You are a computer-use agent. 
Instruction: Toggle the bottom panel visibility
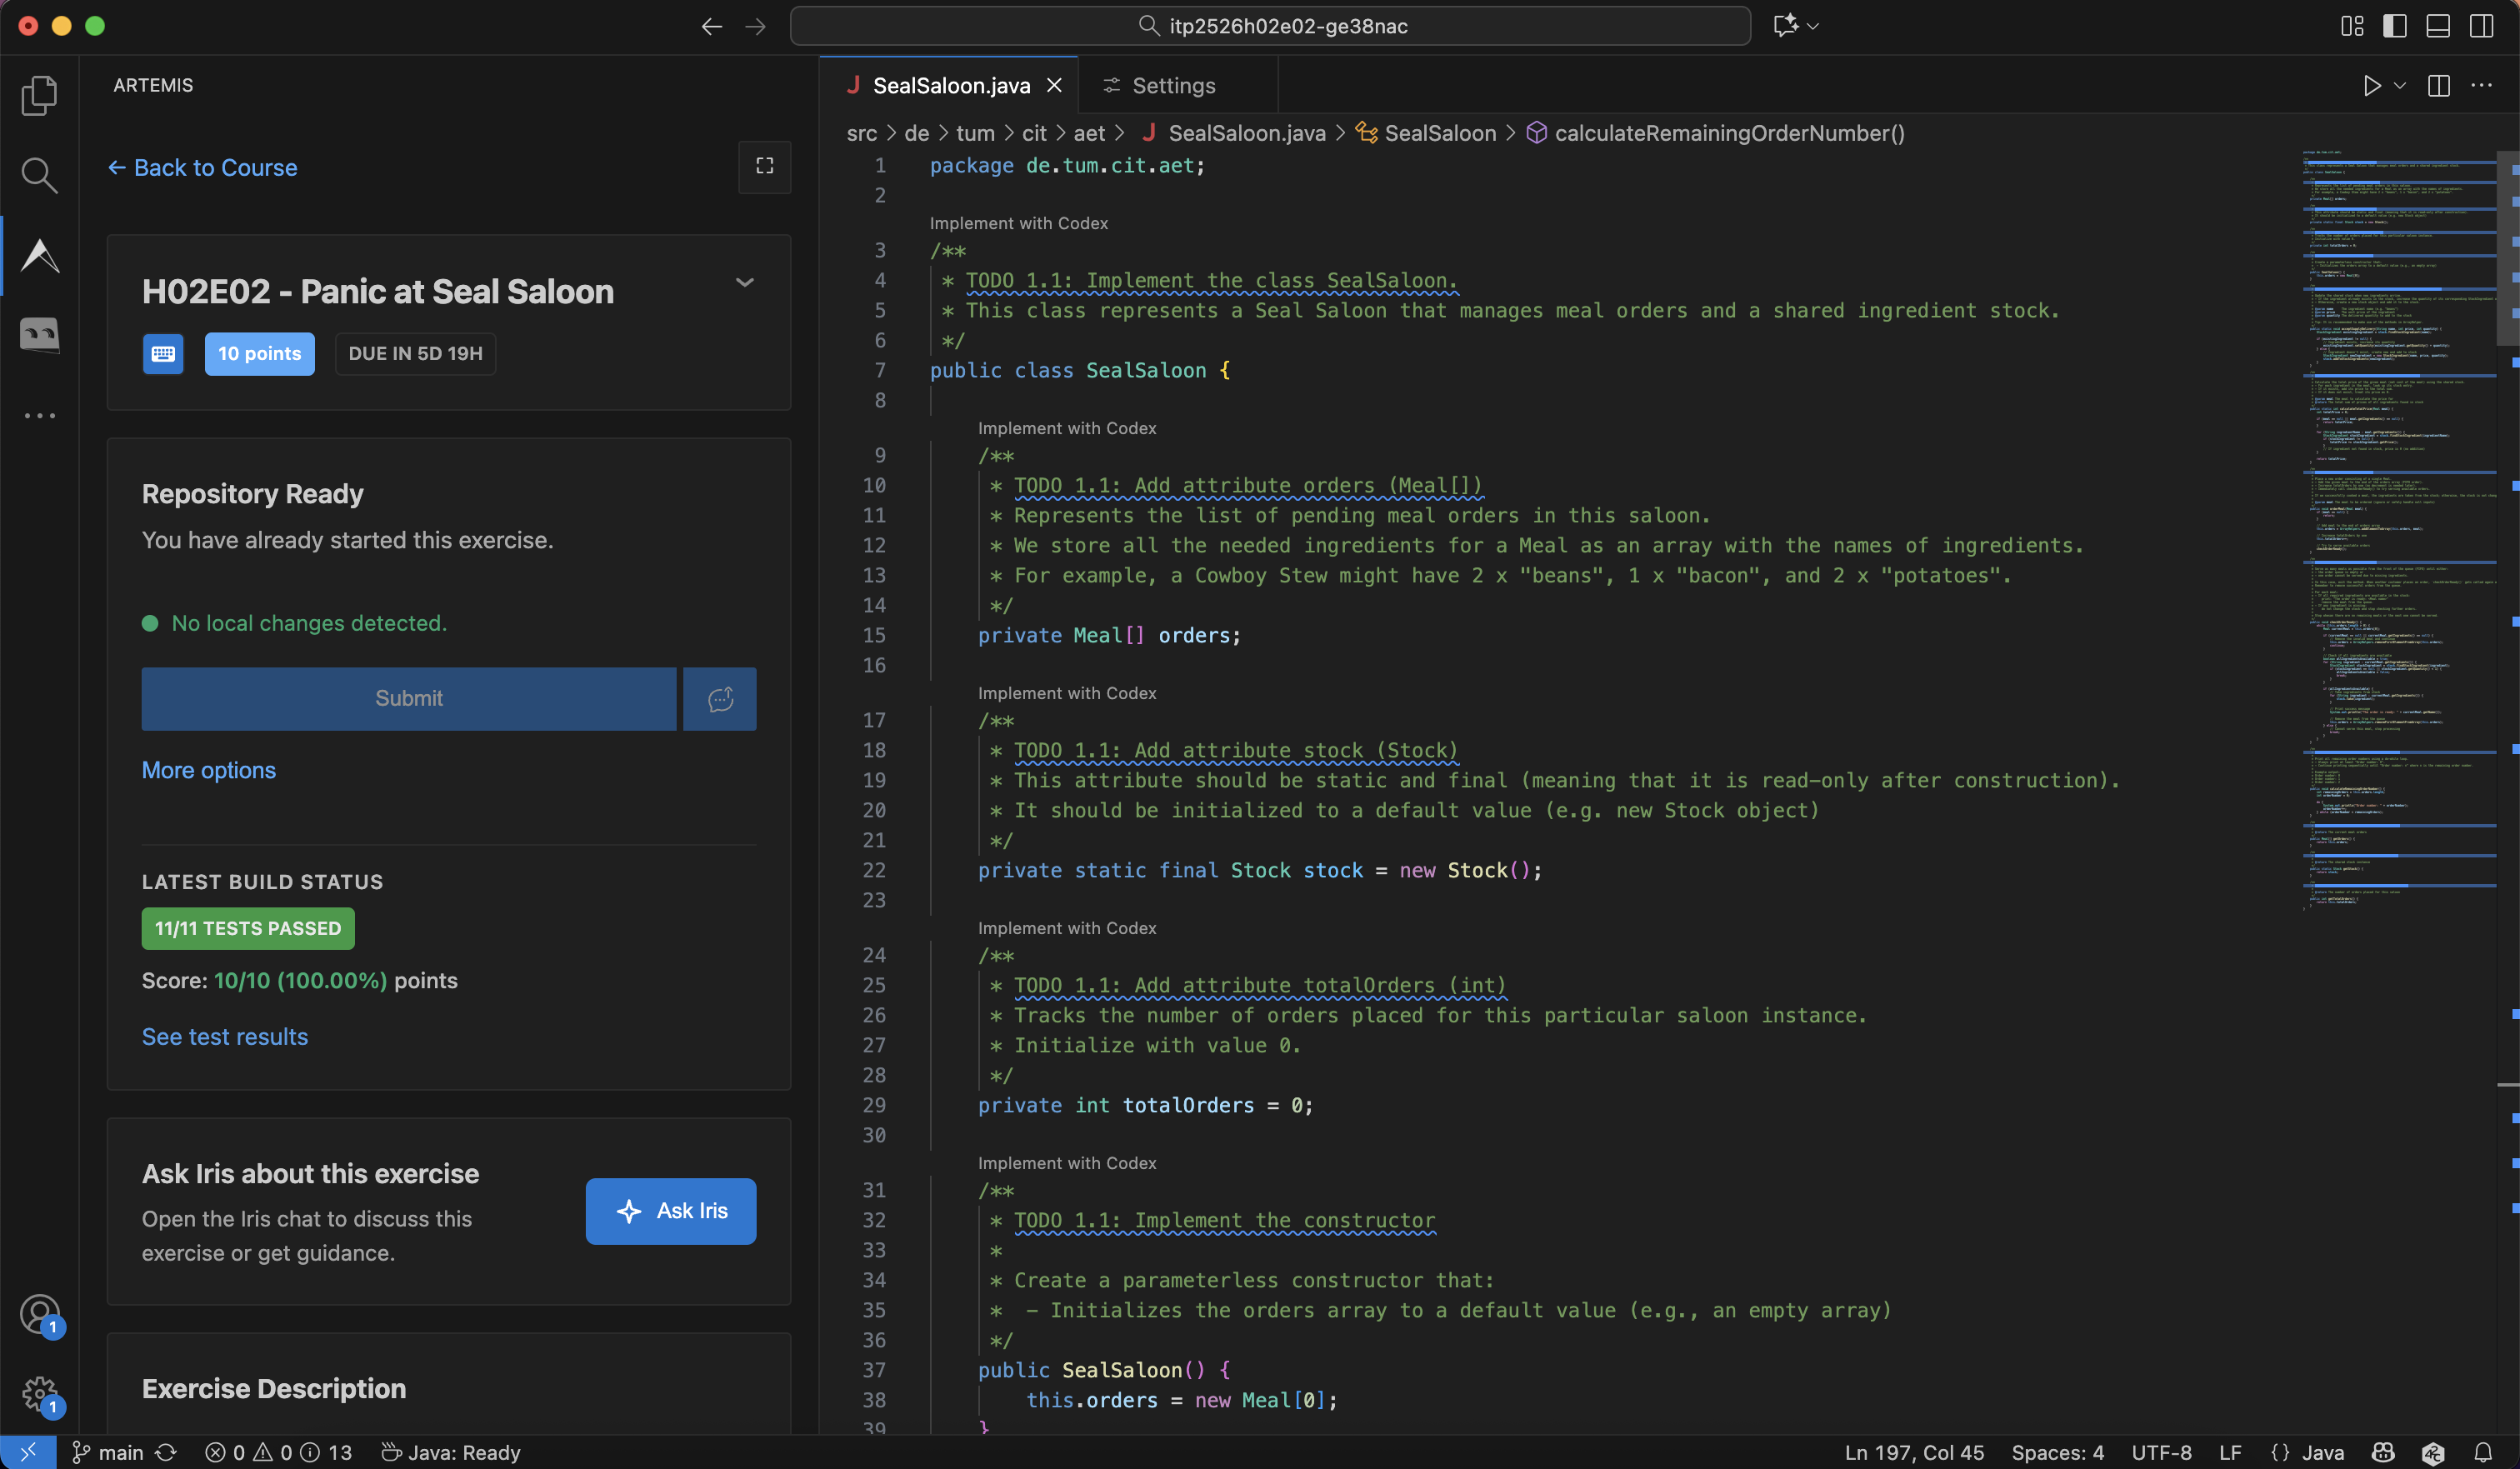pos(2438,26)
